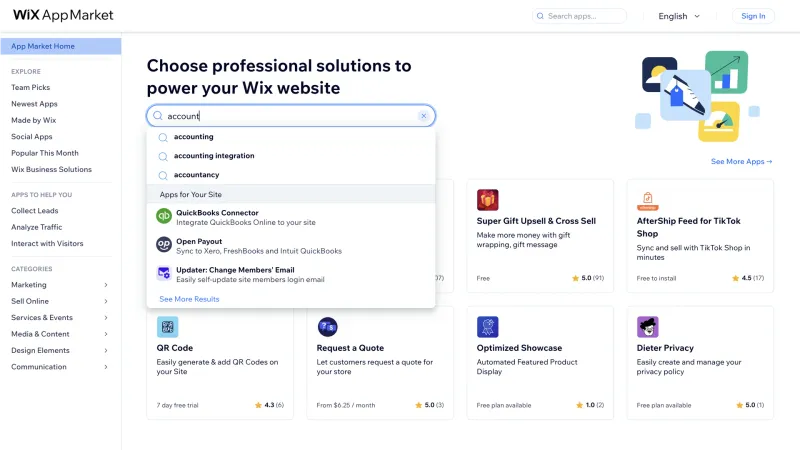The width and height of the screenshot is (800, 450).
Task: Click the Open Payout app icon
Action: [x=164, y=245]
